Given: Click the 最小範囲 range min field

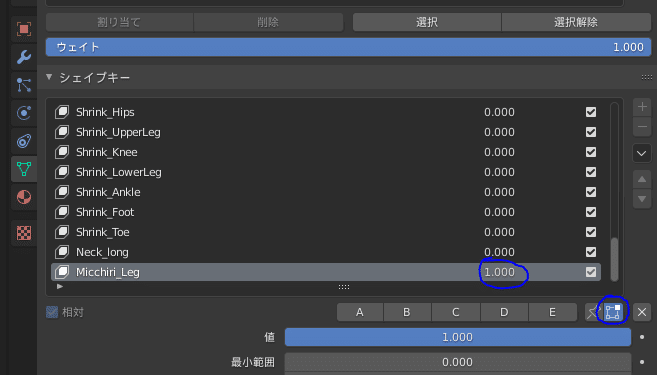Looking at the screenshot, I should coord(458,362).
